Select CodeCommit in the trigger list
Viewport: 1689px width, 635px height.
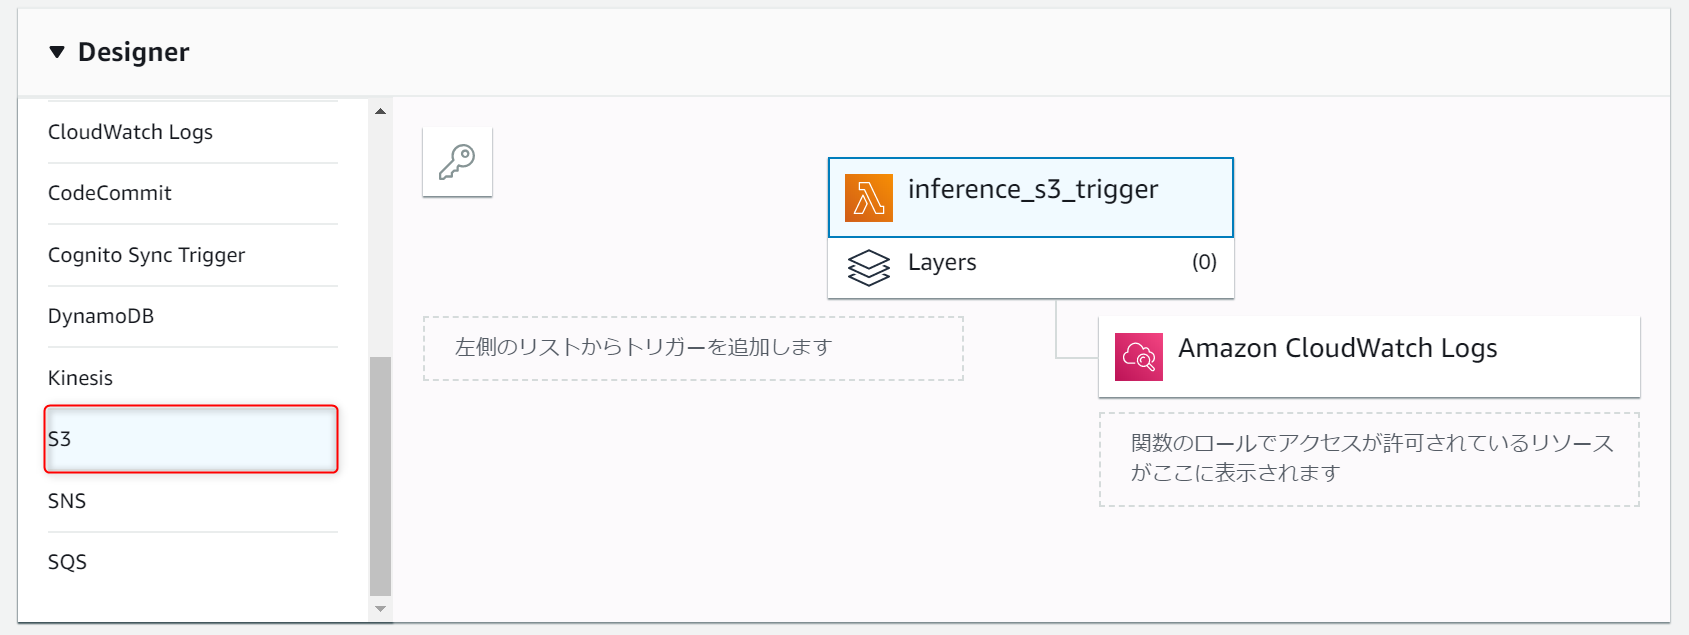coord(110,193)
